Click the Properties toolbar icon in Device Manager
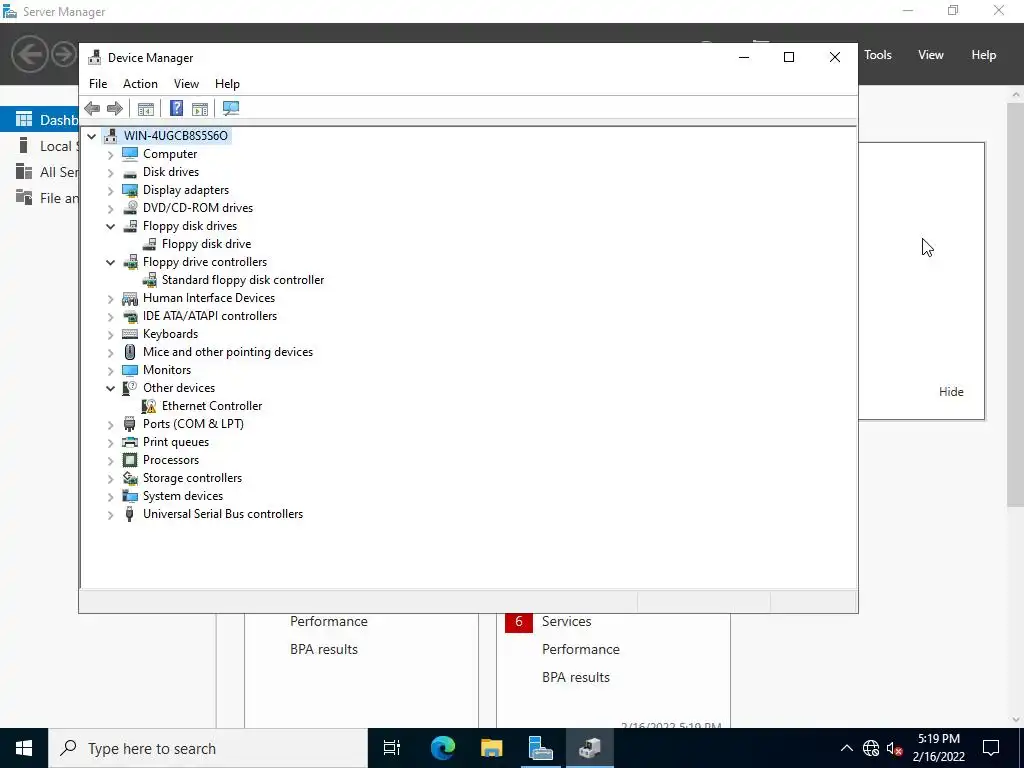This screenshot has width=1024, height=768. pos(146,108)
